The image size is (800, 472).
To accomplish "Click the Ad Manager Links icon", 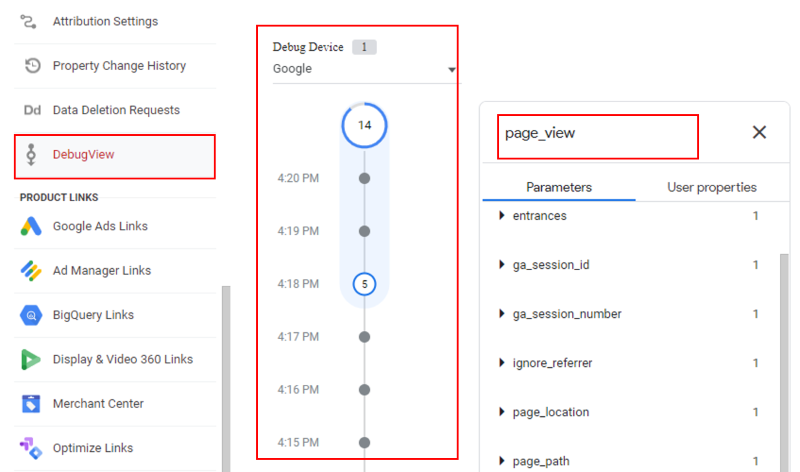I will [31, 270].
